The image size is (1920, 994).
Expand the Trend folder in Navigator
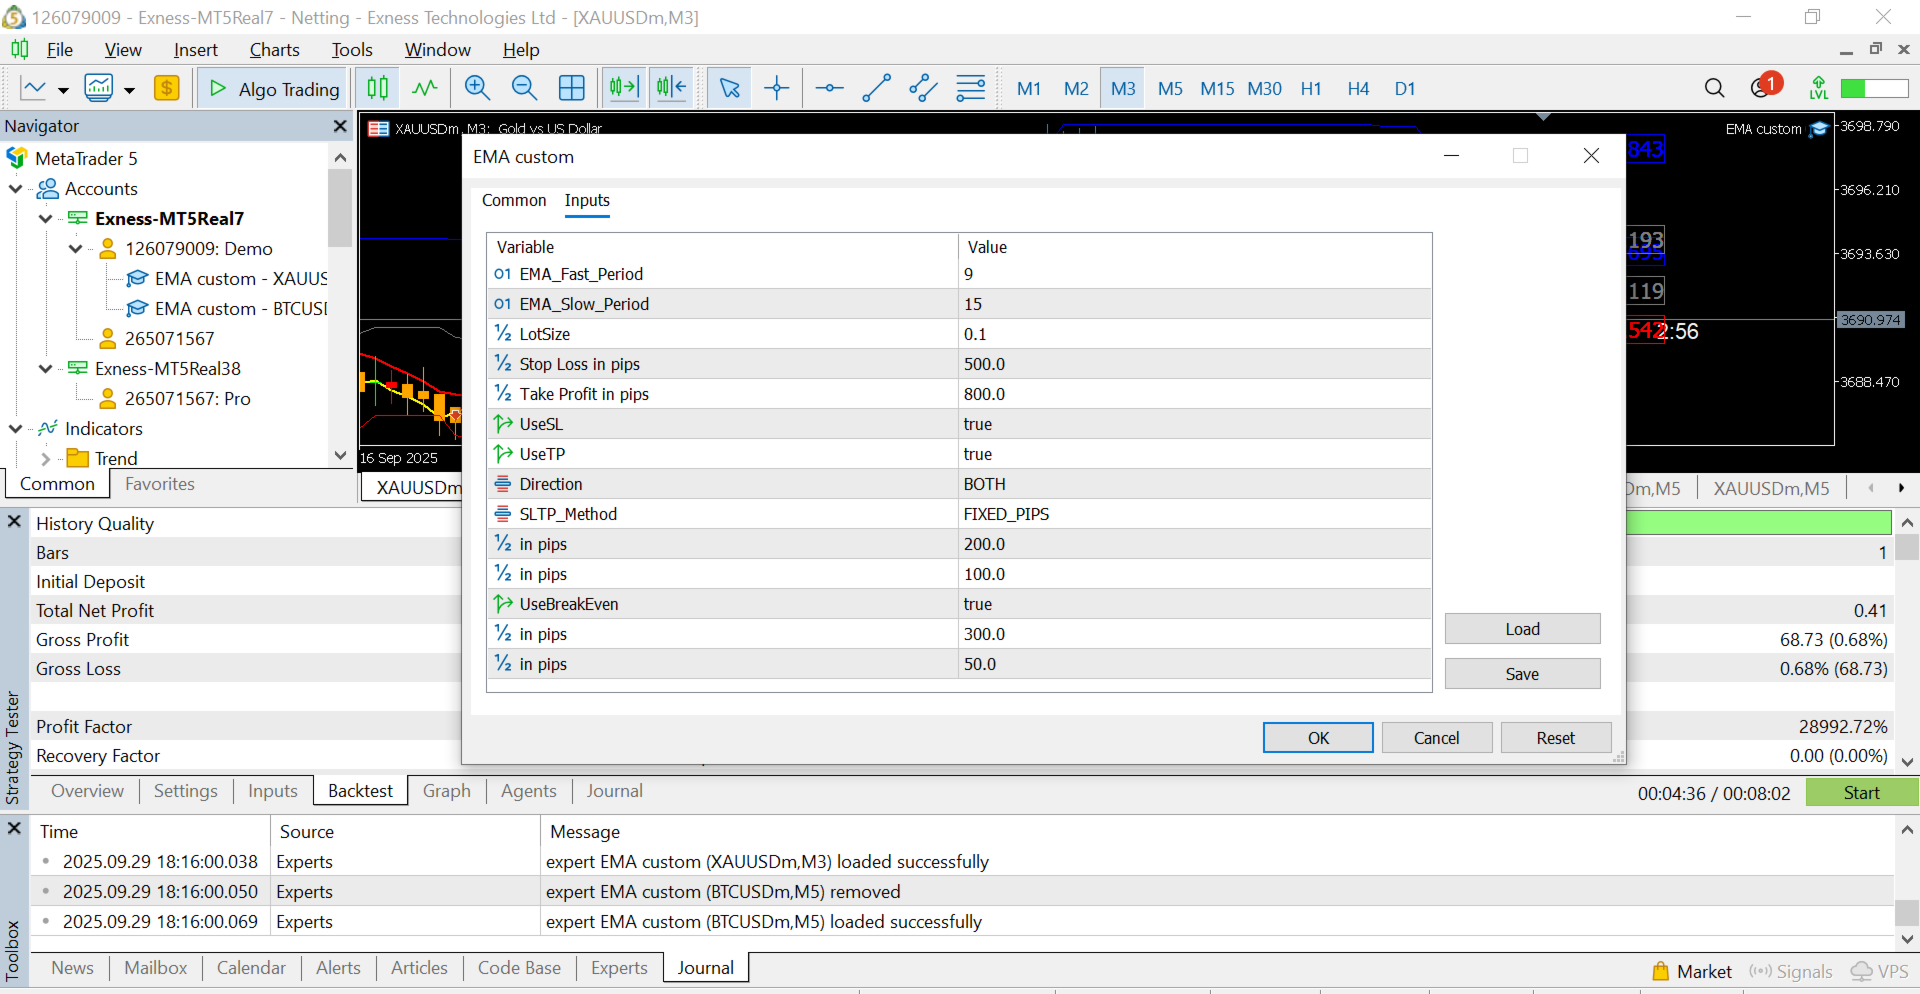pyautogui.click(x=46, y=459)
